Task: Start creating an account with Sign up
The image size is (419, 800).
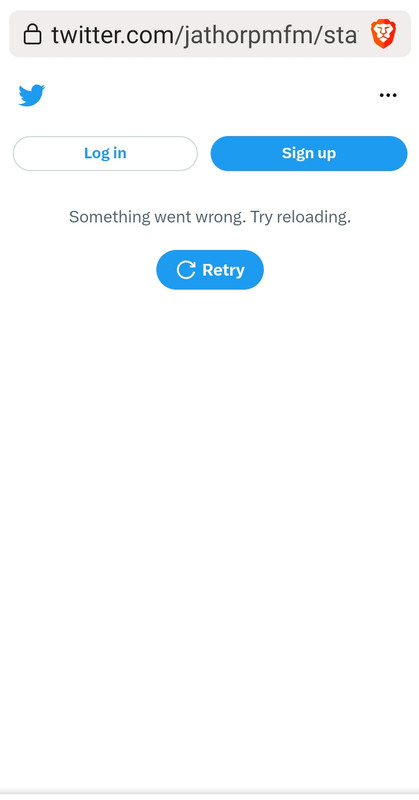Action: (309, 154)
